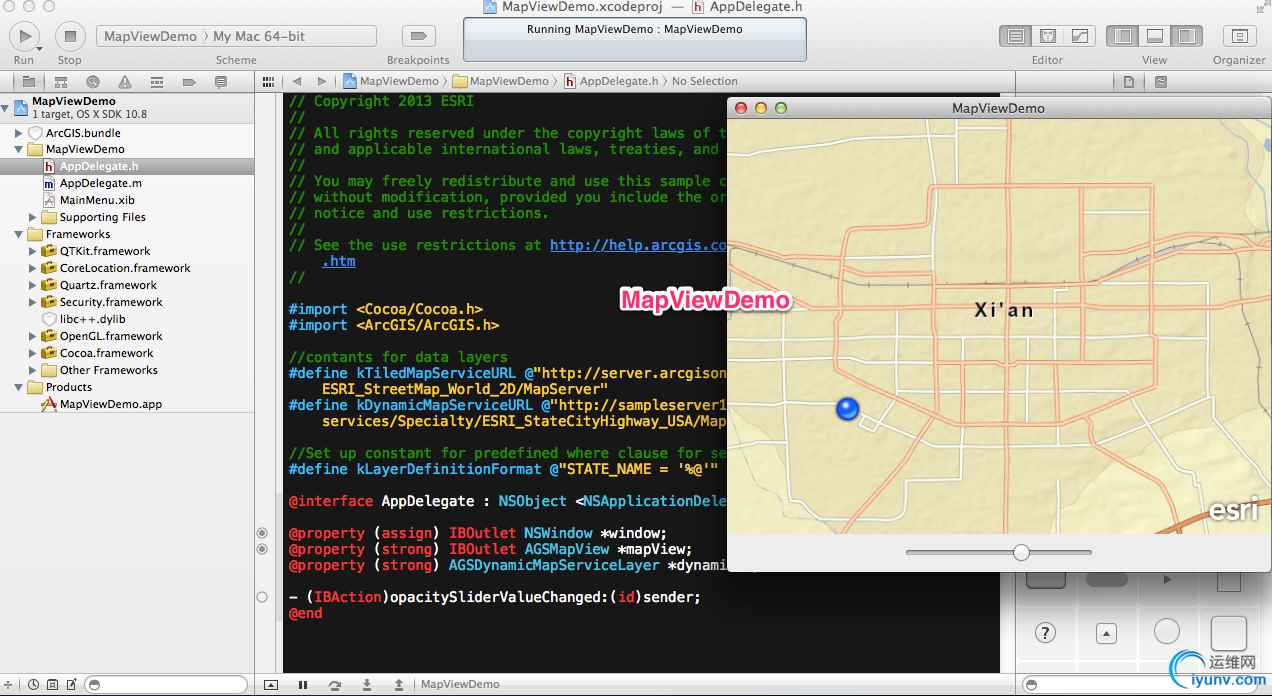Click No Selection in jump bar
This screenshot has width=1272, height=696.
pyautogui.click(x=705, y=81)
